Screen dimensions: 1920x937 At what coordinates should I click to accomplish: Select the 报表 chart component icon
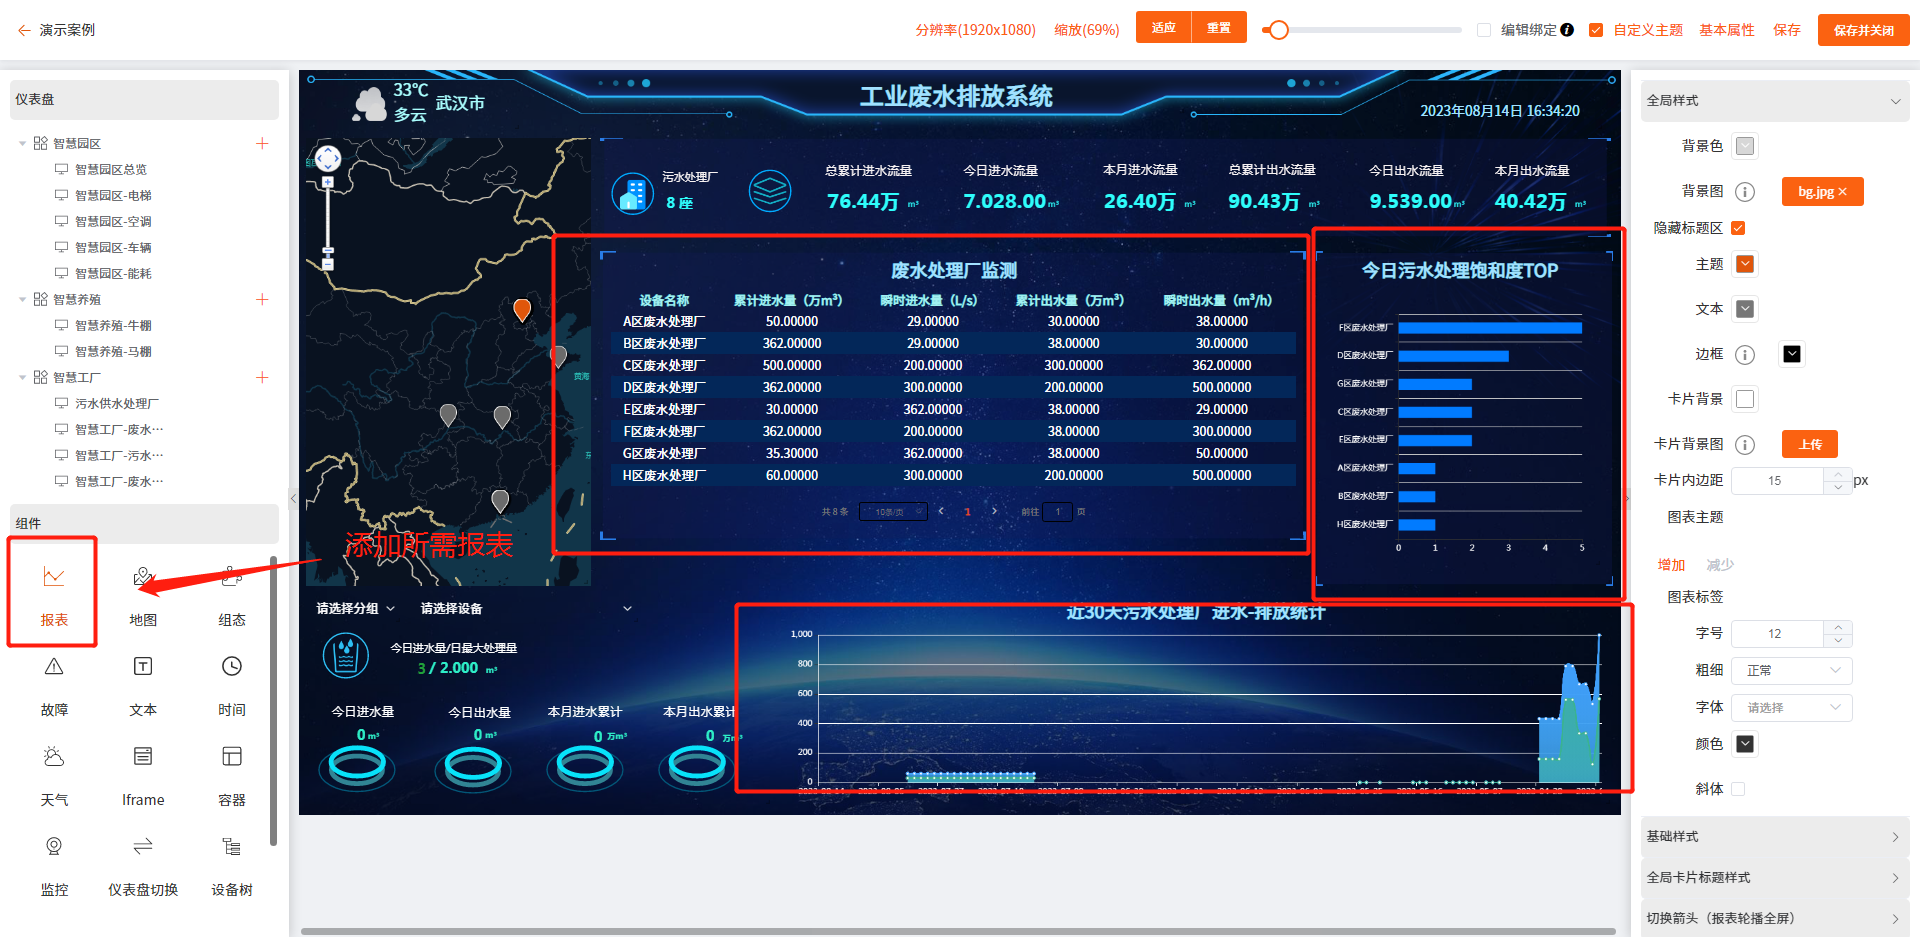pyautogui.click(x=54, y=576)
